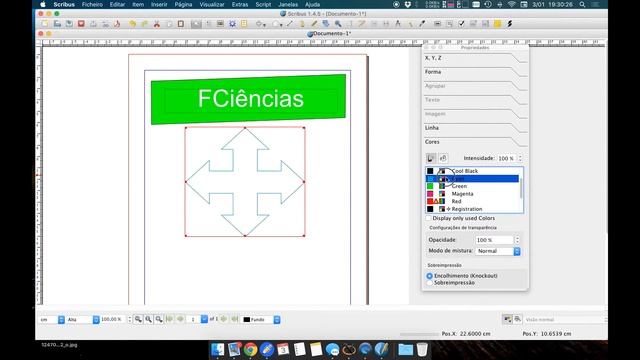Select the Rotate Item tool
The height and width of the screenshot is (360, 640).
coord(326,24)
